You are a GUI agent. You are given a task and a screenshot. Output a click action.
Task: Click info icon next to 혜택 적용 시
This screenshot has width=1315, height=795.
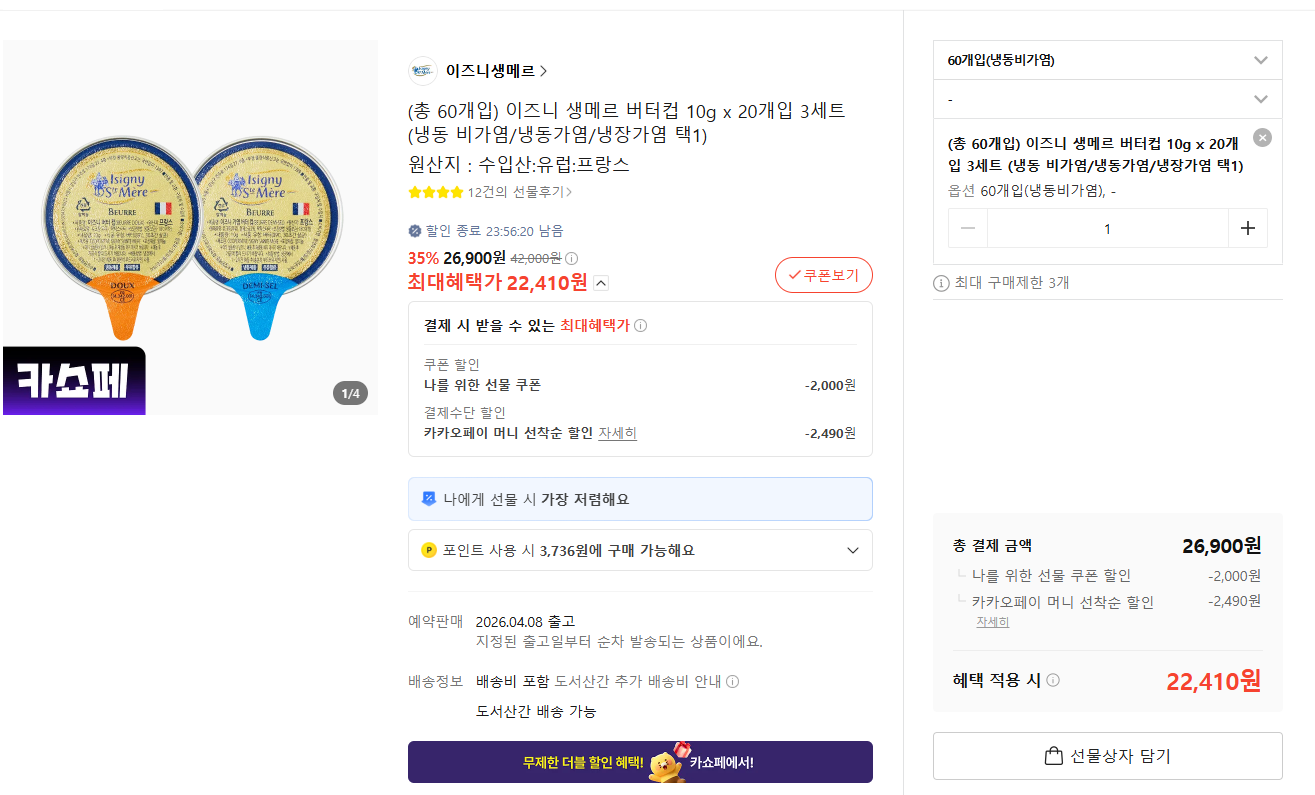1053,680
